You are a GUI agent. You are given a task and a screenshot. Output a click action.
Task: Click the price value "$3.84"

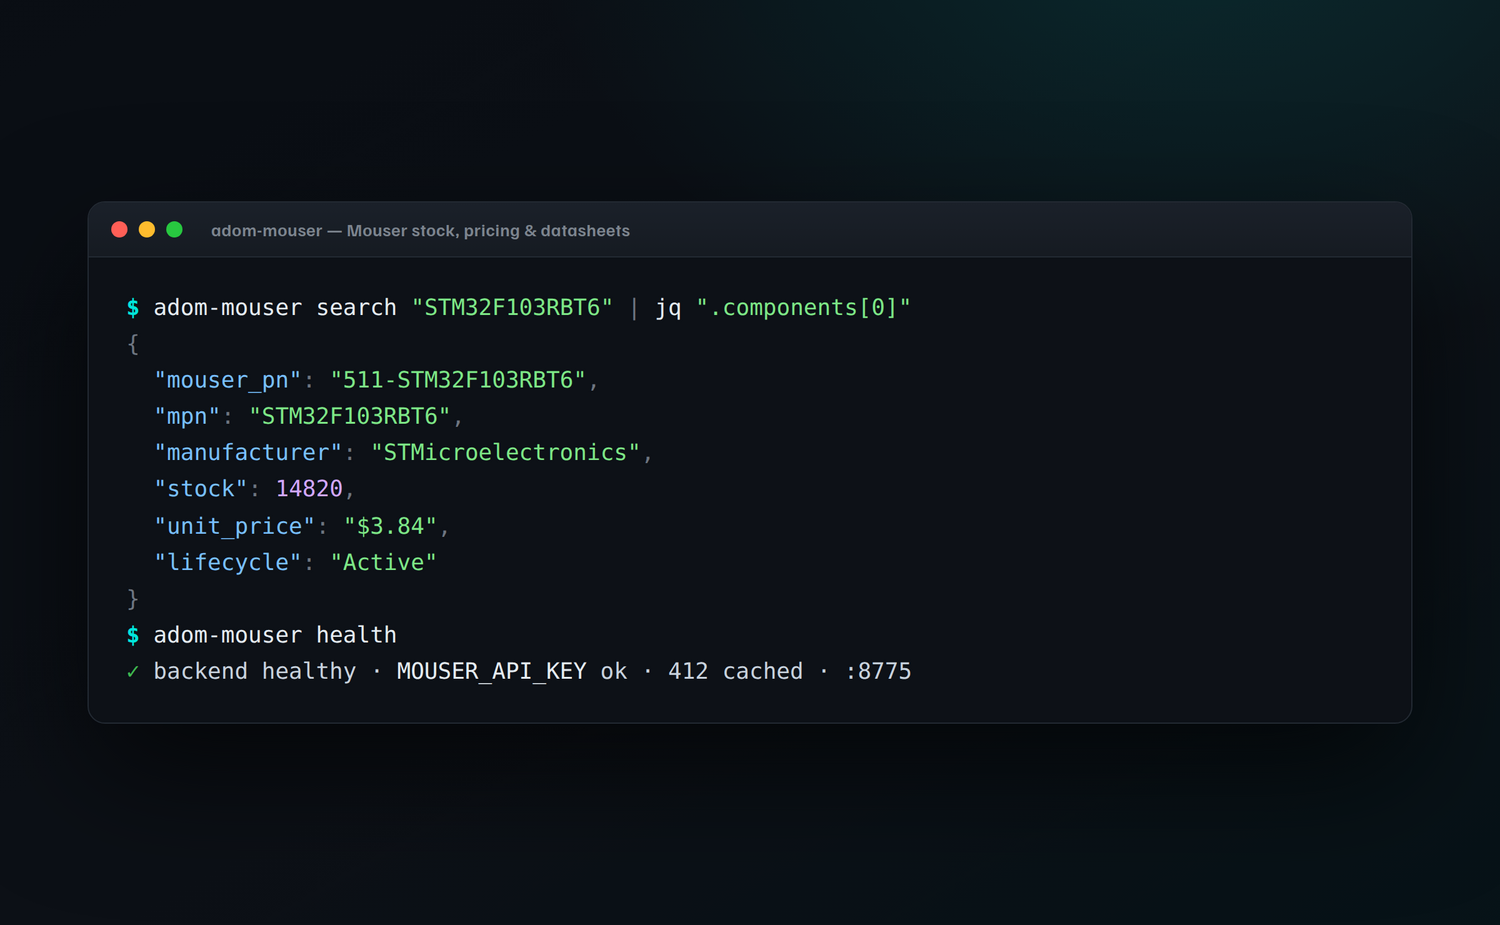(391, 526)
